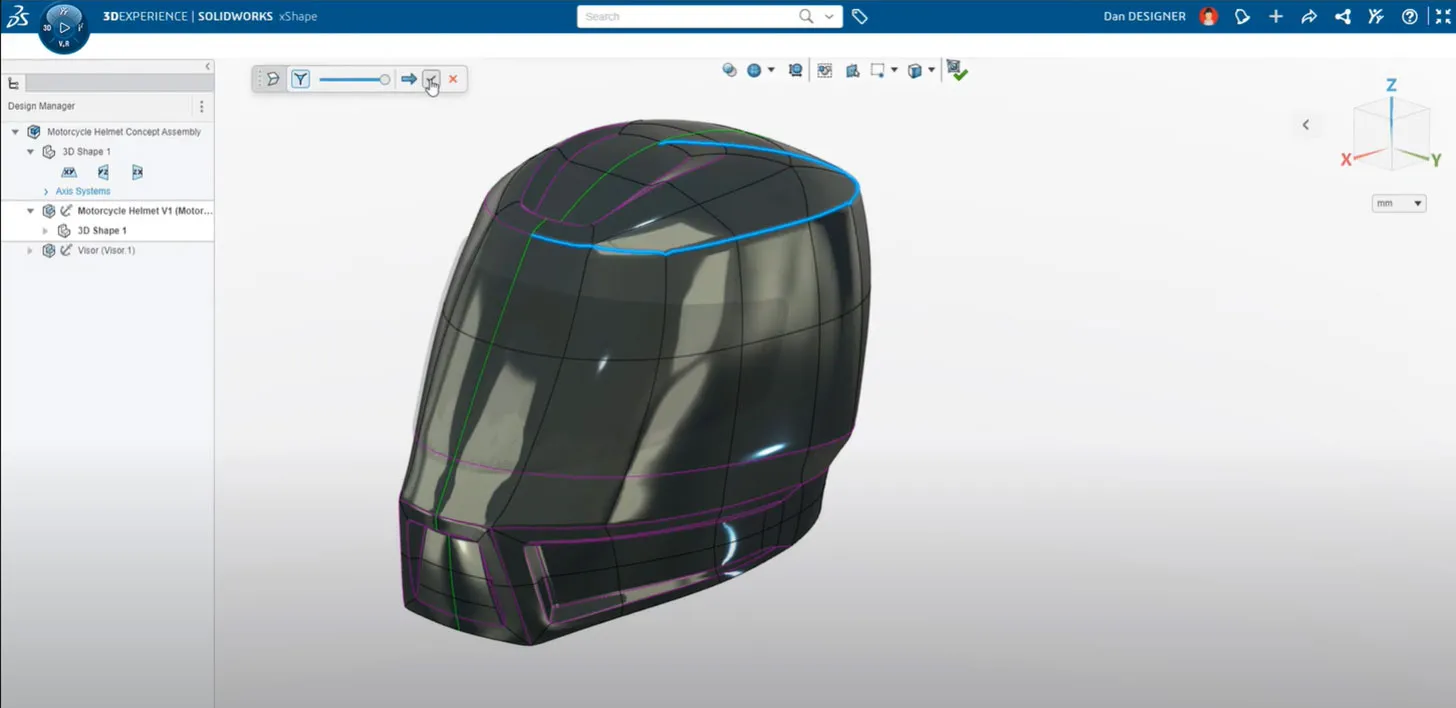Select the XY plane icon under 3D Shape 1
1456x708 pixels.
[x=69, y=172]
